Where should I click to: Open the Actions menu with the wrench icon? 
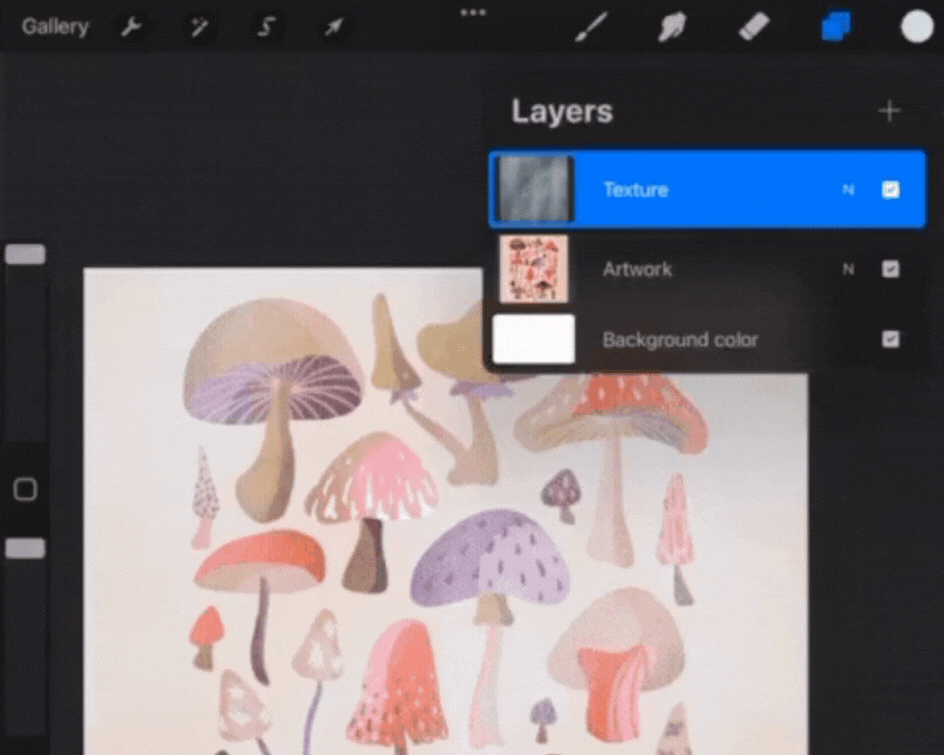[131, 26]
